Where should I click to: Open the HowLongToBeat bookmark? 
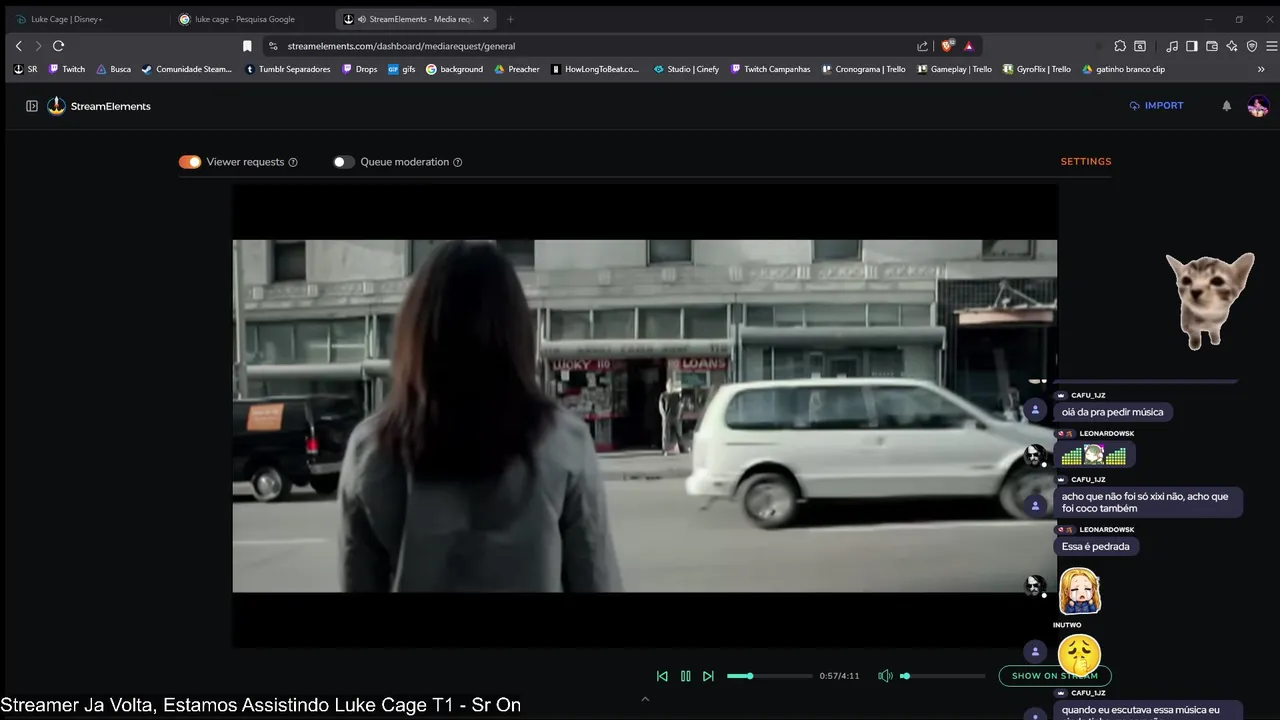(x=595, y=69)
